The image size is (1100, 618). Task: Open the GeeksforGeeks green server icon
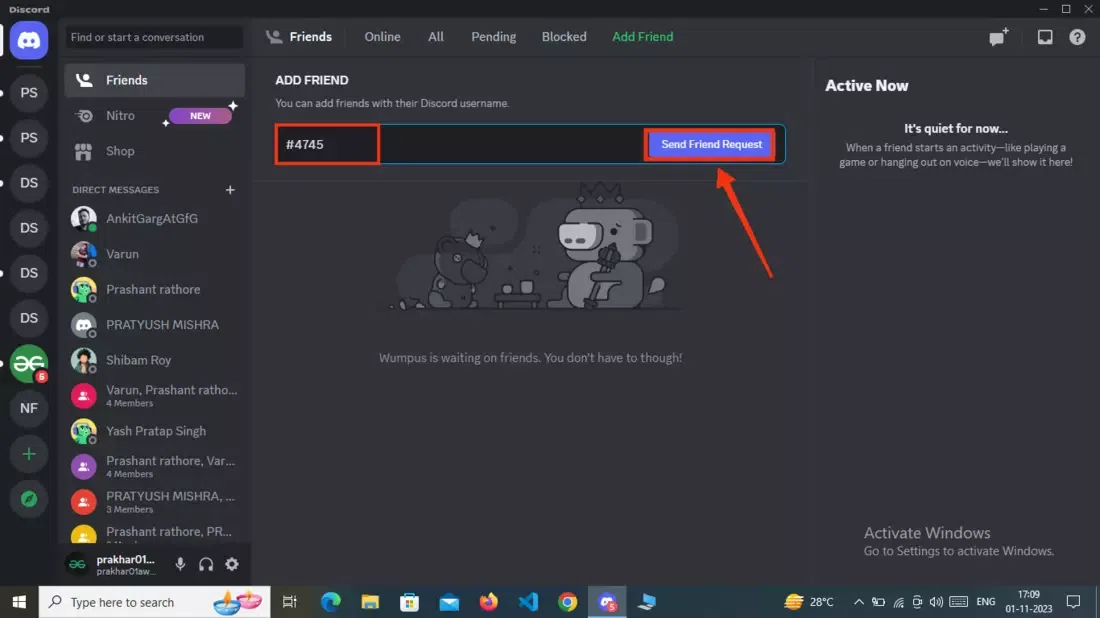pos(29,363)
